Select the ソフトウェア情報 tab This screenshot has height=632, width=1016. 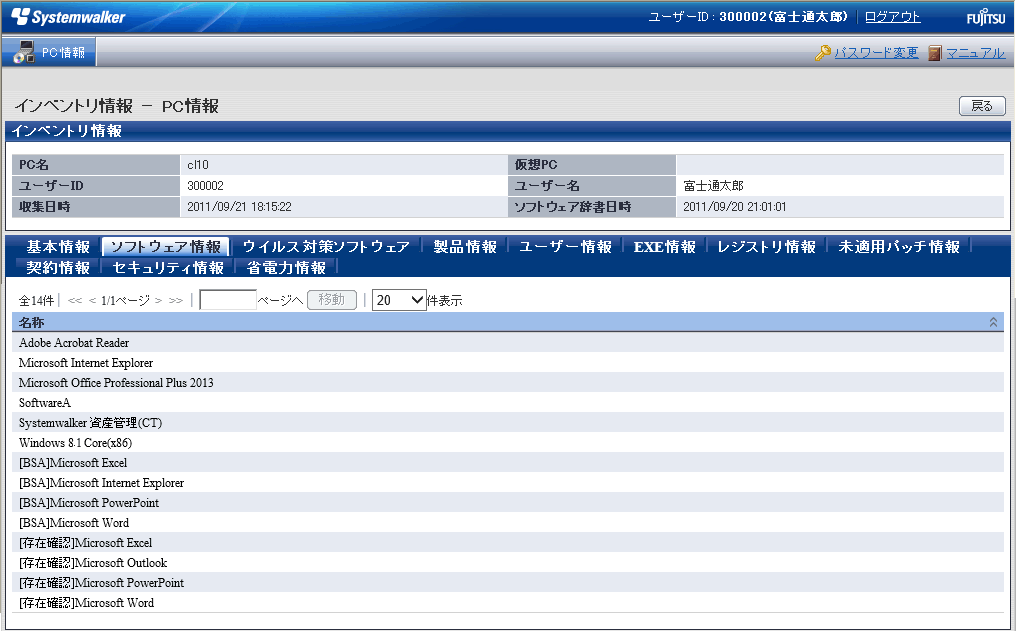166,247
